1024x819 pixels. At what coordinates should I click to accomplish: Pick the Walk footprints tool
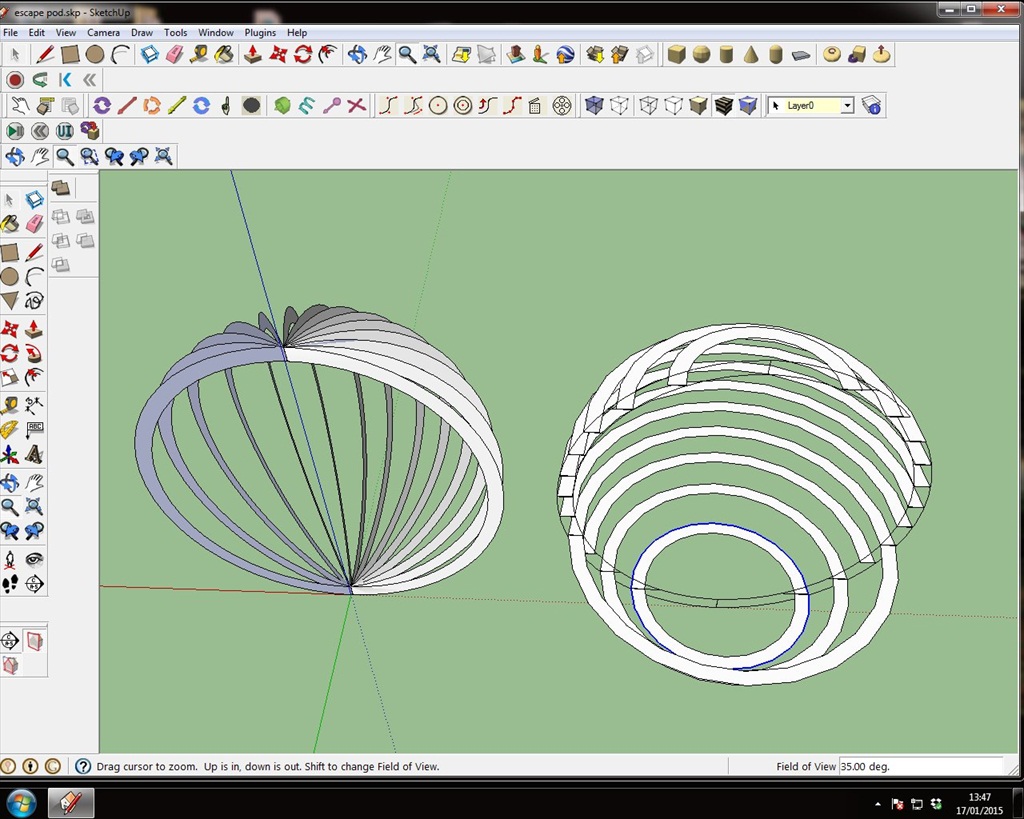pos(10,583)
